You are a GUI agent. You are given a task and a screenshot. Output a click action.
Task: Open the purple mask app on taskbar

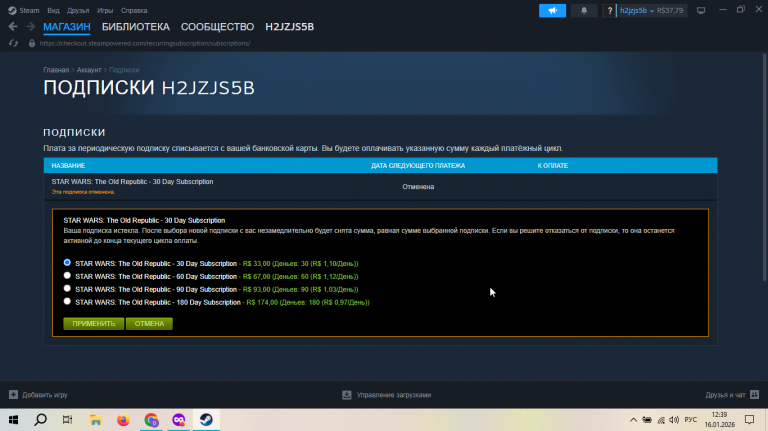(x=179, y=420)
